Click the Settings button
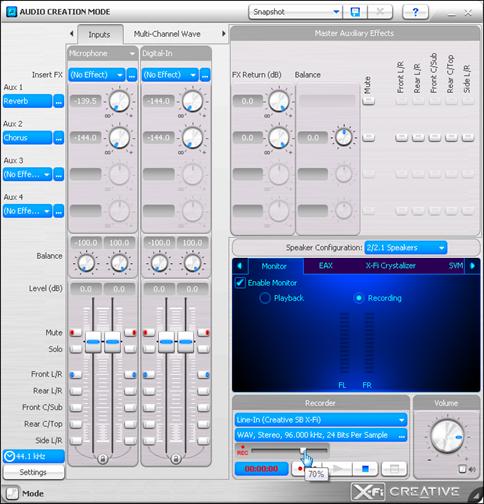This screenshot has height=504, width=484. click(x=33, y=472)
